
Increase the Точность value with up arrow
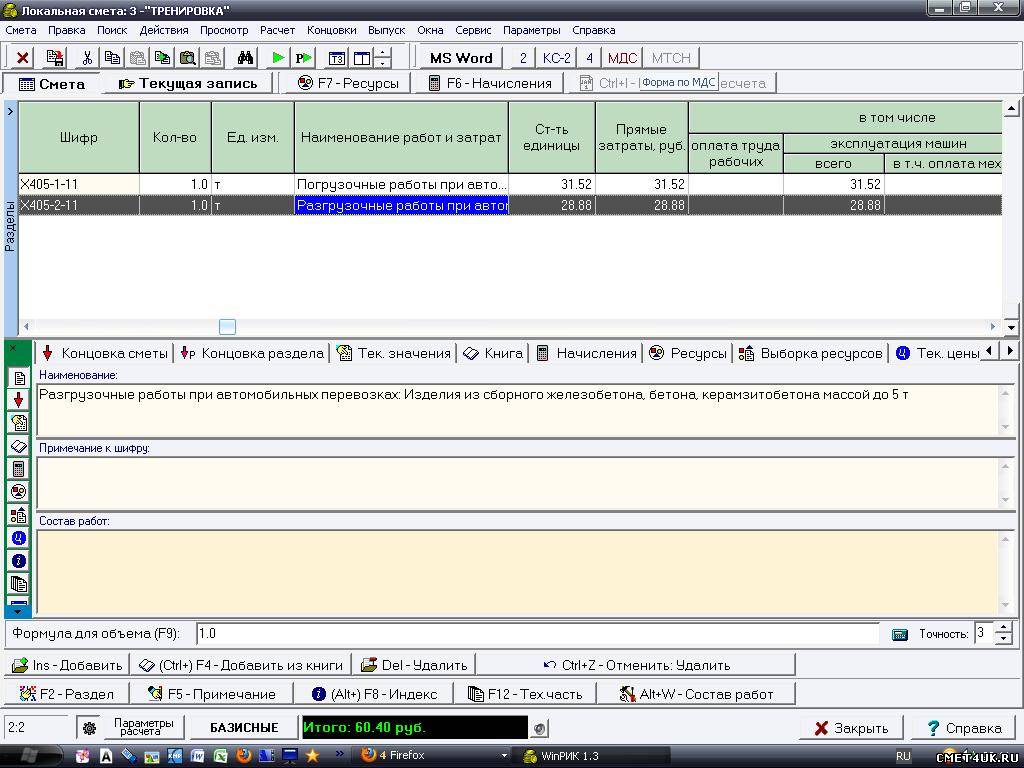(x=1004, y=627)
